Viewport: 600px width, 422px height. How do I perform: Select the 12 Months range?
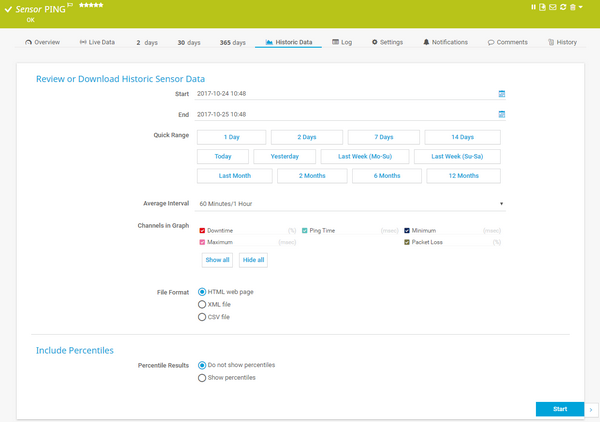(464, 176)
